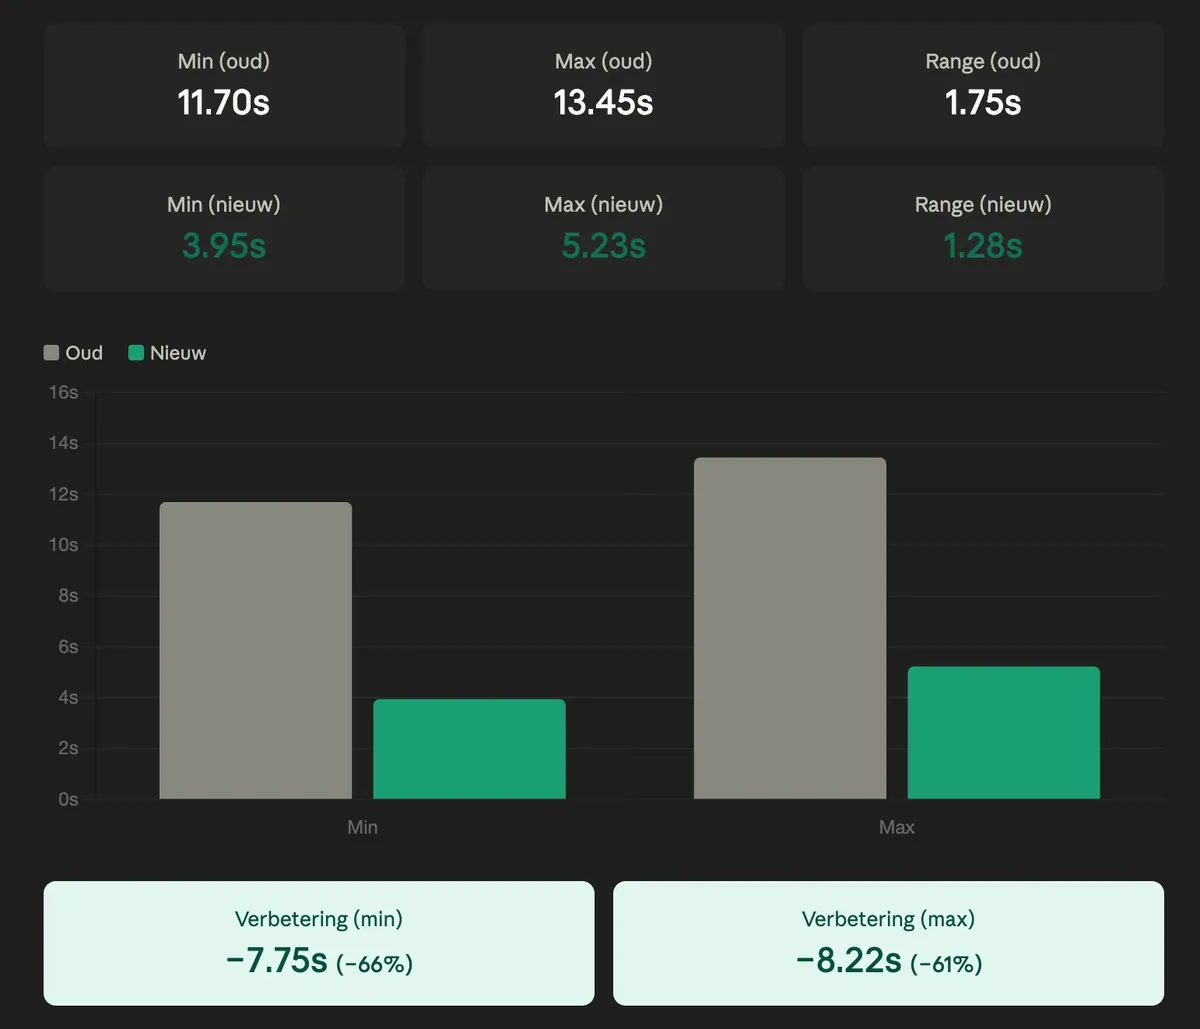Toggle the Nieuw series in the legend
This screenshot has width=1200, height=1029.
pyautogui.click(x=167, y=353)
